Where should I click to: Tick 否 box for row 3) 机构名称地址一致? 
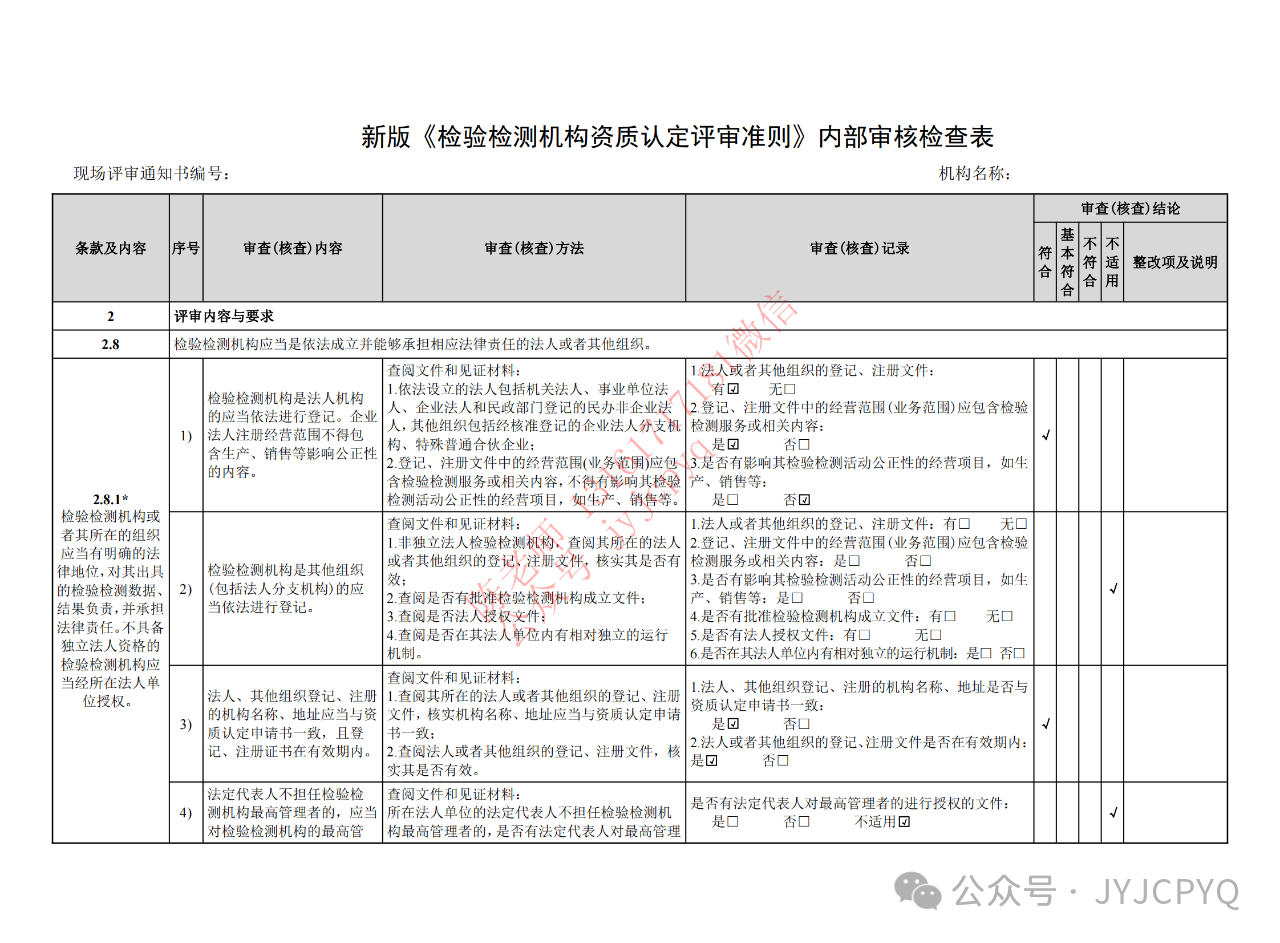[x=803, y=723]
